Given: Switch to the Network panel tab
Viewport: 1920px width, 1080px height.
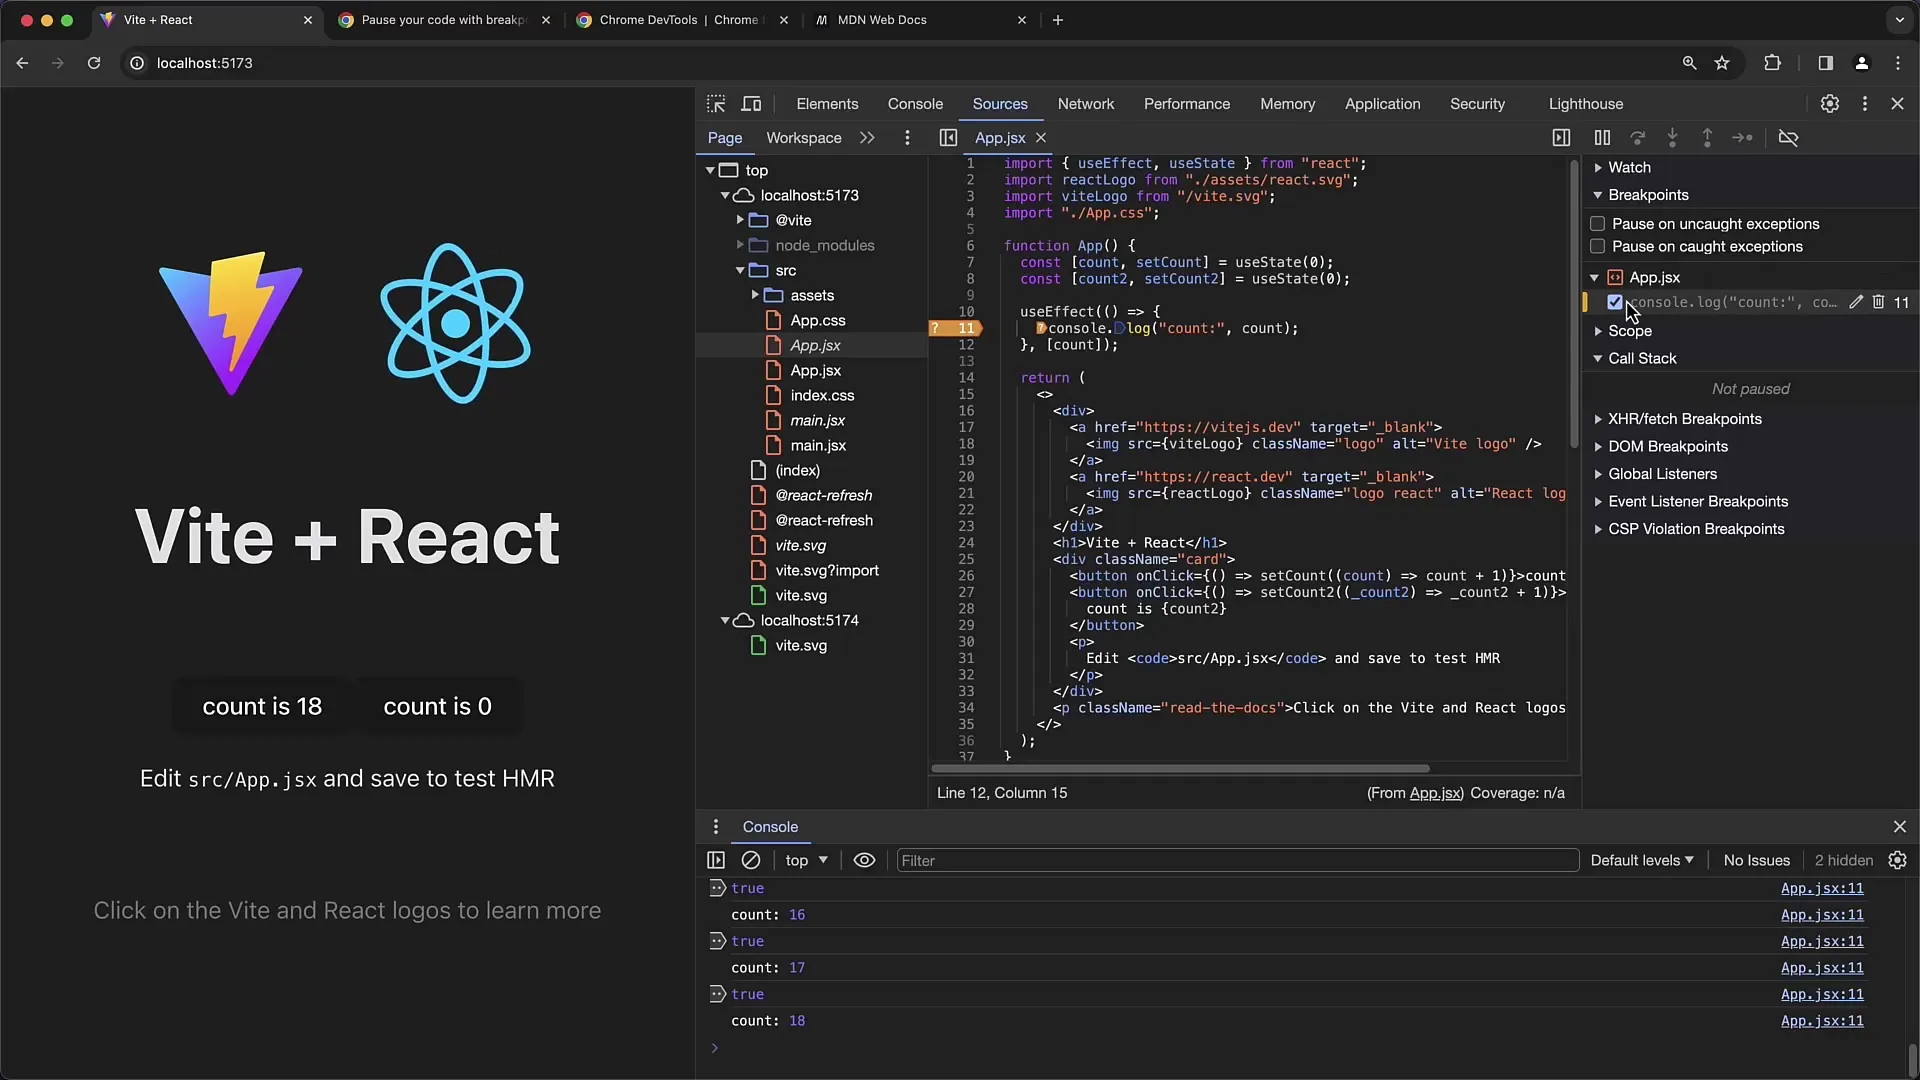Looking at the screenshot, I should (x=1085, y=103).
